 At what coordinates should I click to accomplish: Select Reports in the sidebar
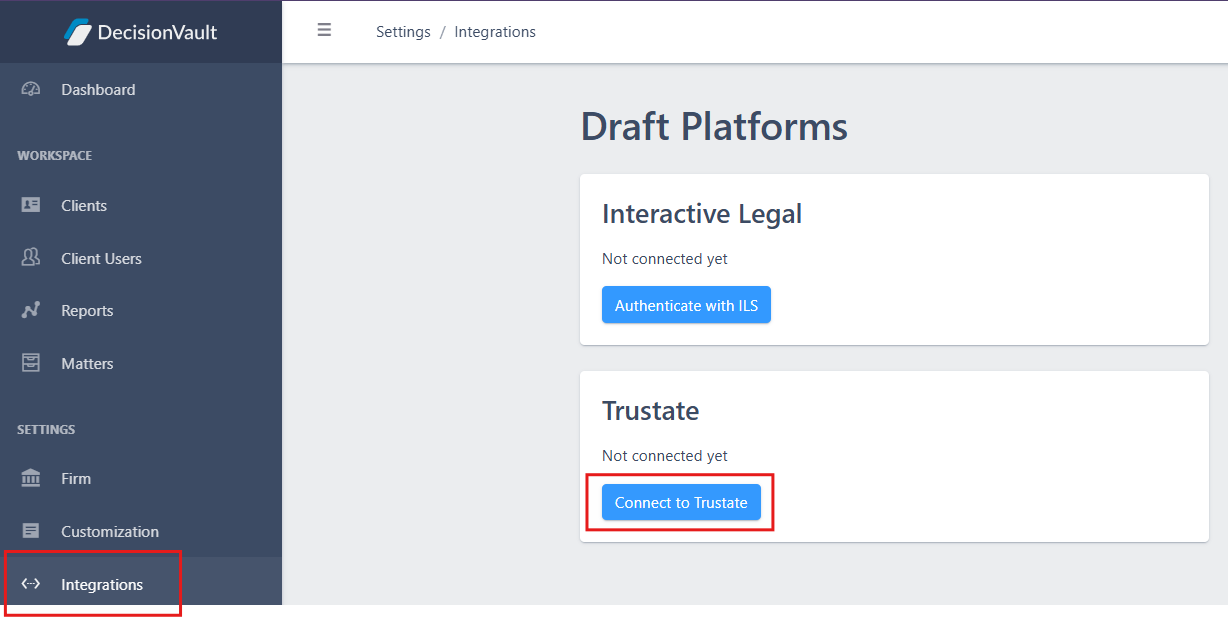[x=141, y=310]
